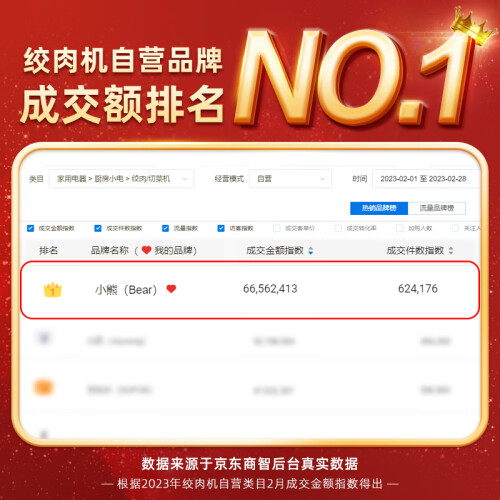Click the 小熊 (Bear) brand name
This screenshot has height=500, width=500.
pos(126,290)
